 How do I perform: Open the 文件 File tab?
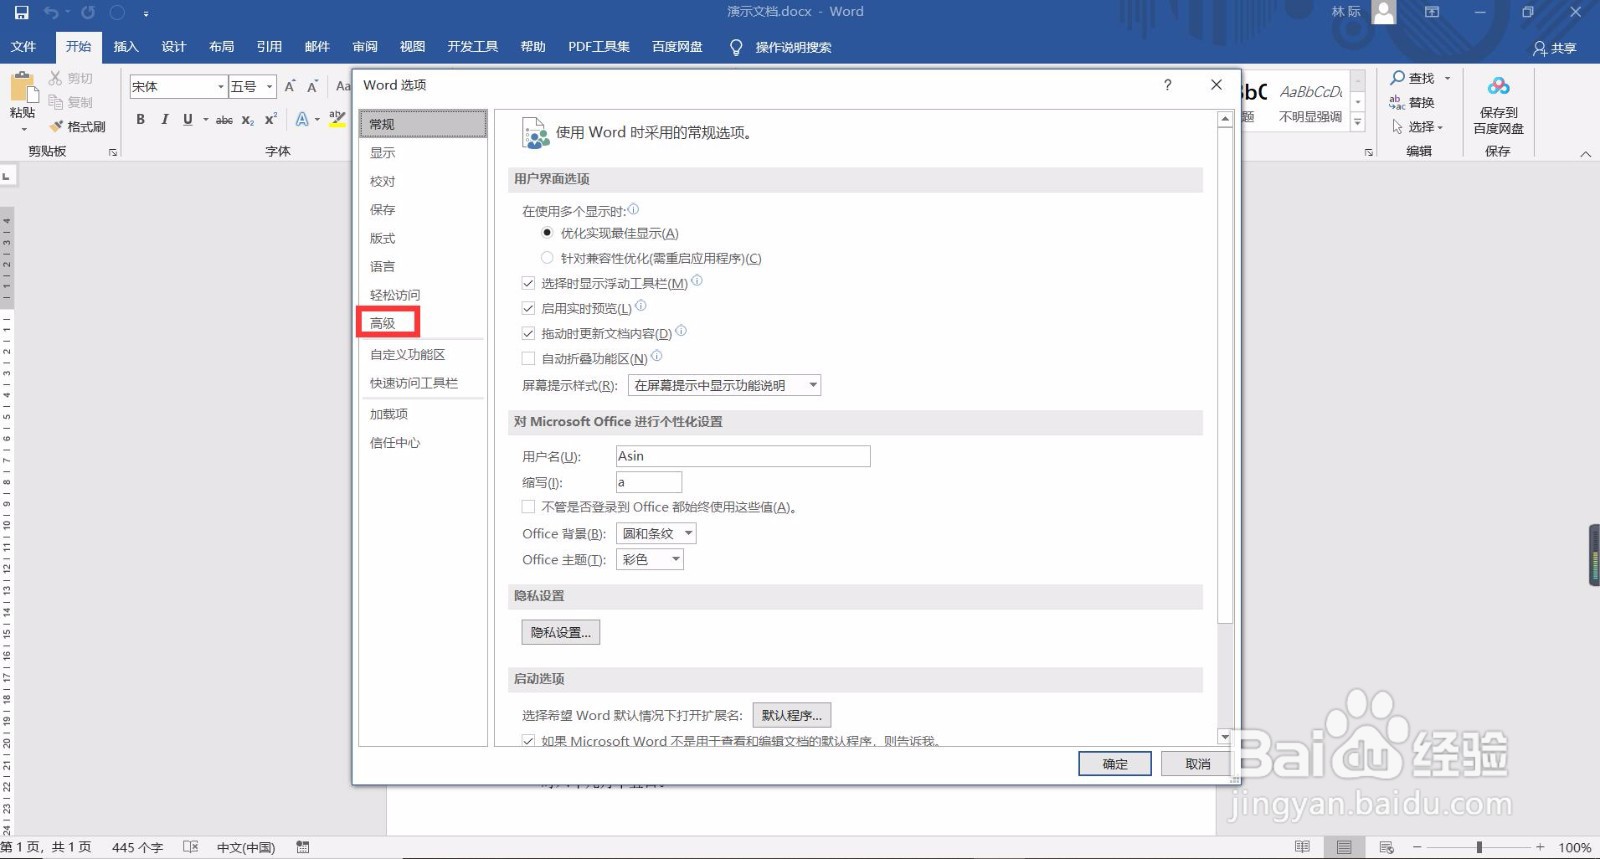[23, 47]
